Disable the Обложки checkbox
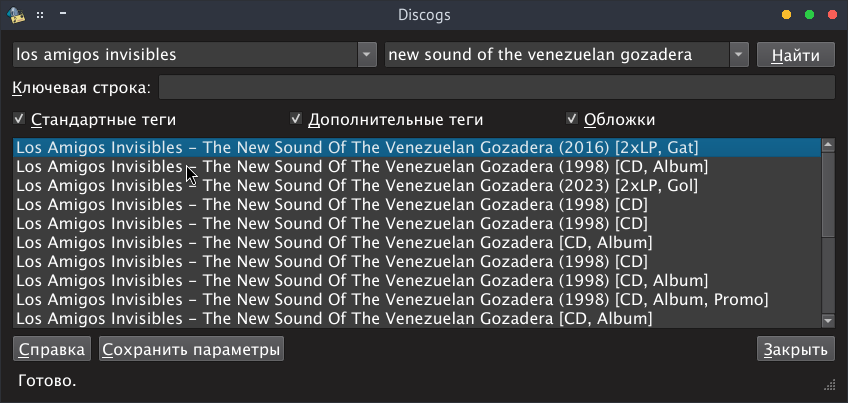The height and width of the screenshot is (403, 848). 572,118
